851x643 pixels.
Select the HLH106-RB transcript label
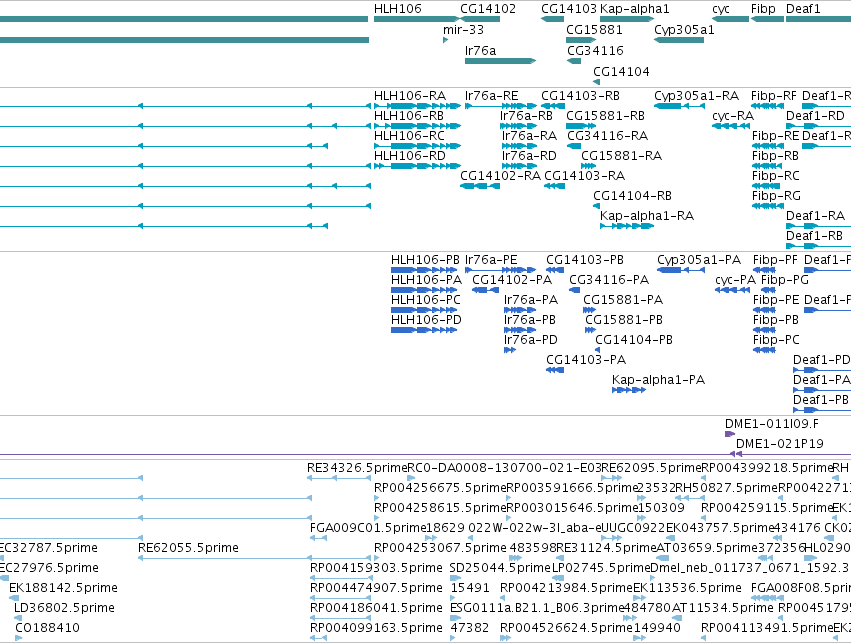coord(409,116)
